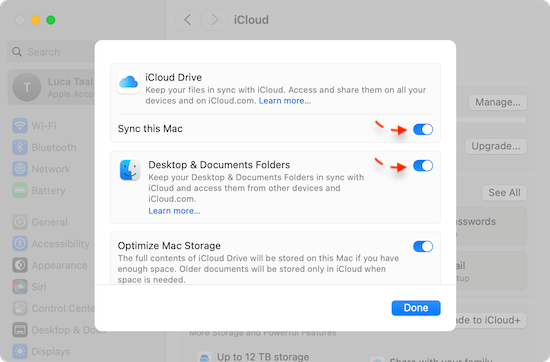Click the Search field in sidebar

51,52
